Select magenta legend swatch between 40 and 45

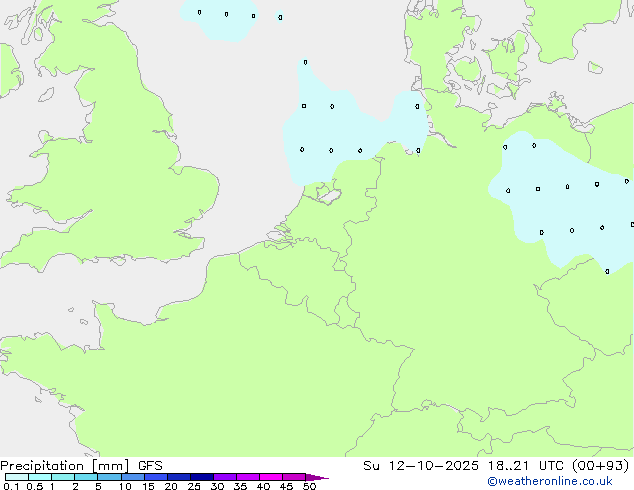(x=271, y=477)
